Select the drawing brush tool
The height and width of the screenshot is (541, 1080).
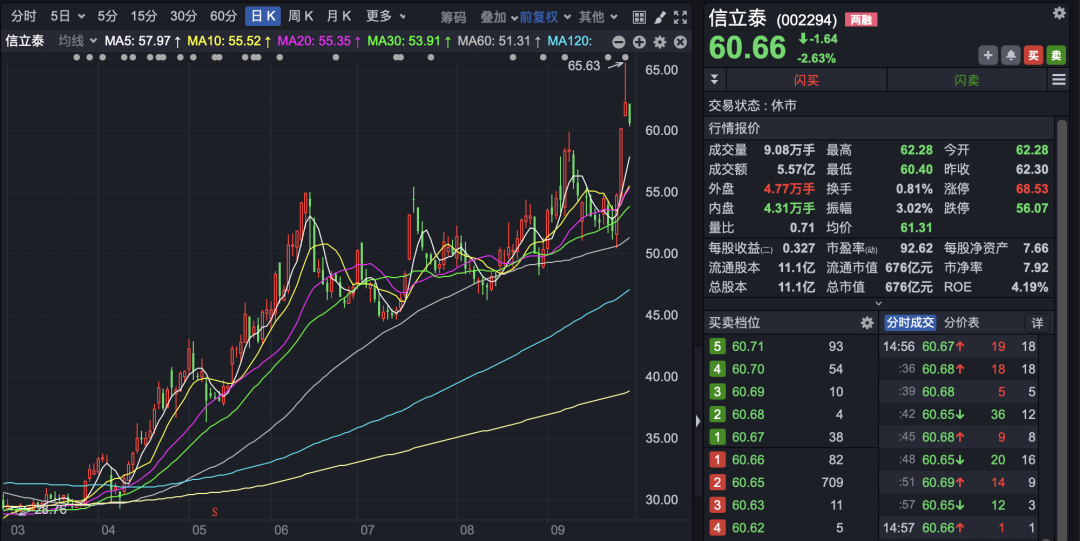point(659,17)
